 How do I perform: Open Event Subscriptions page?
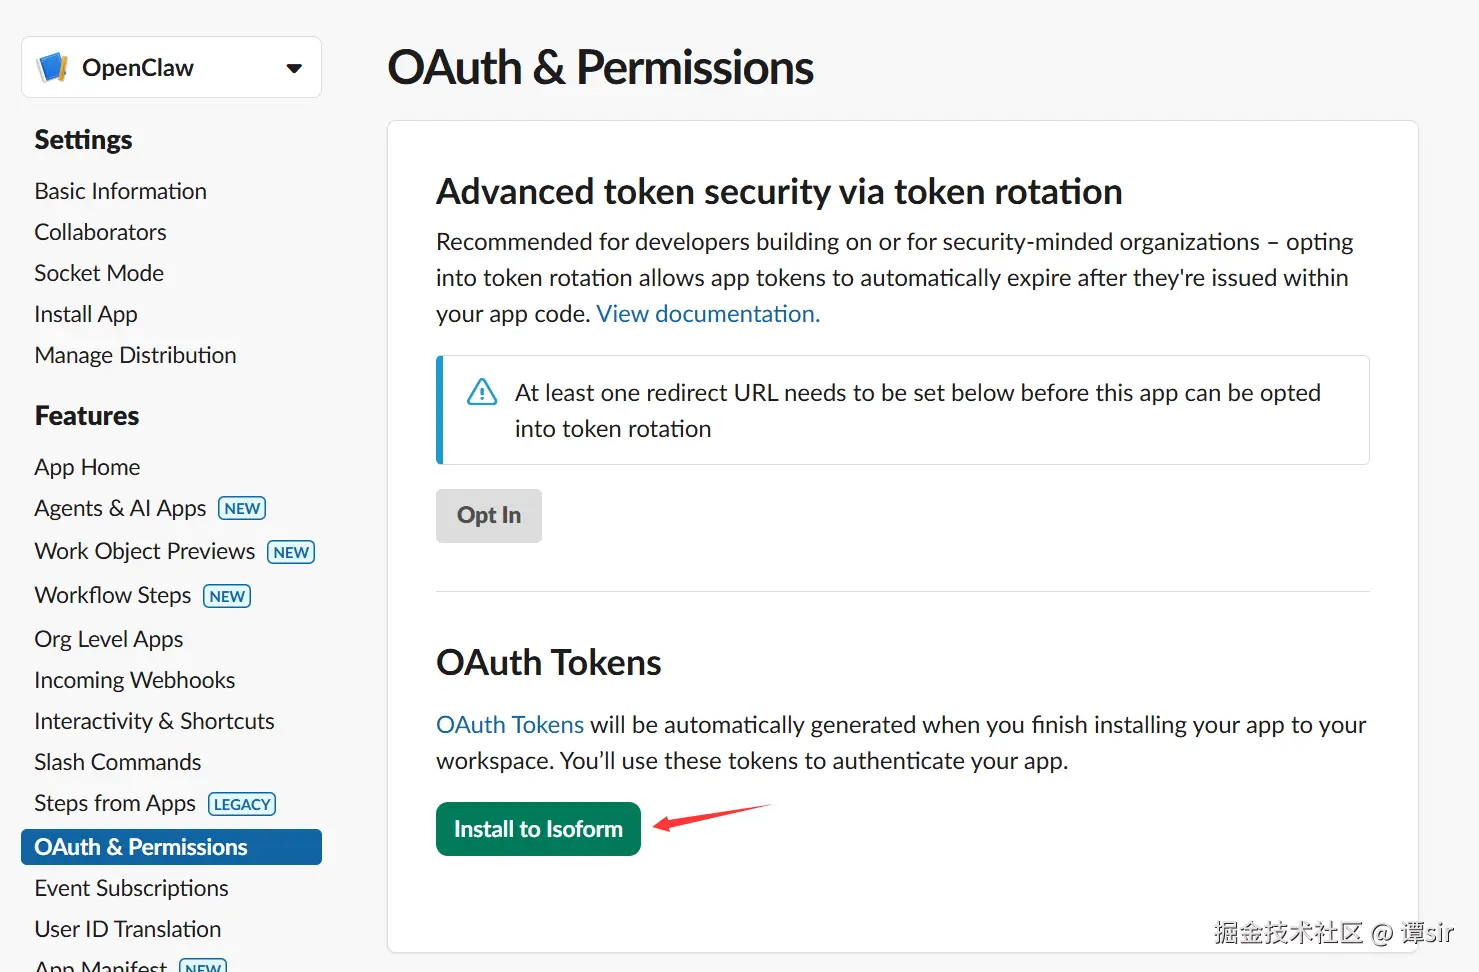pos(131,888)
